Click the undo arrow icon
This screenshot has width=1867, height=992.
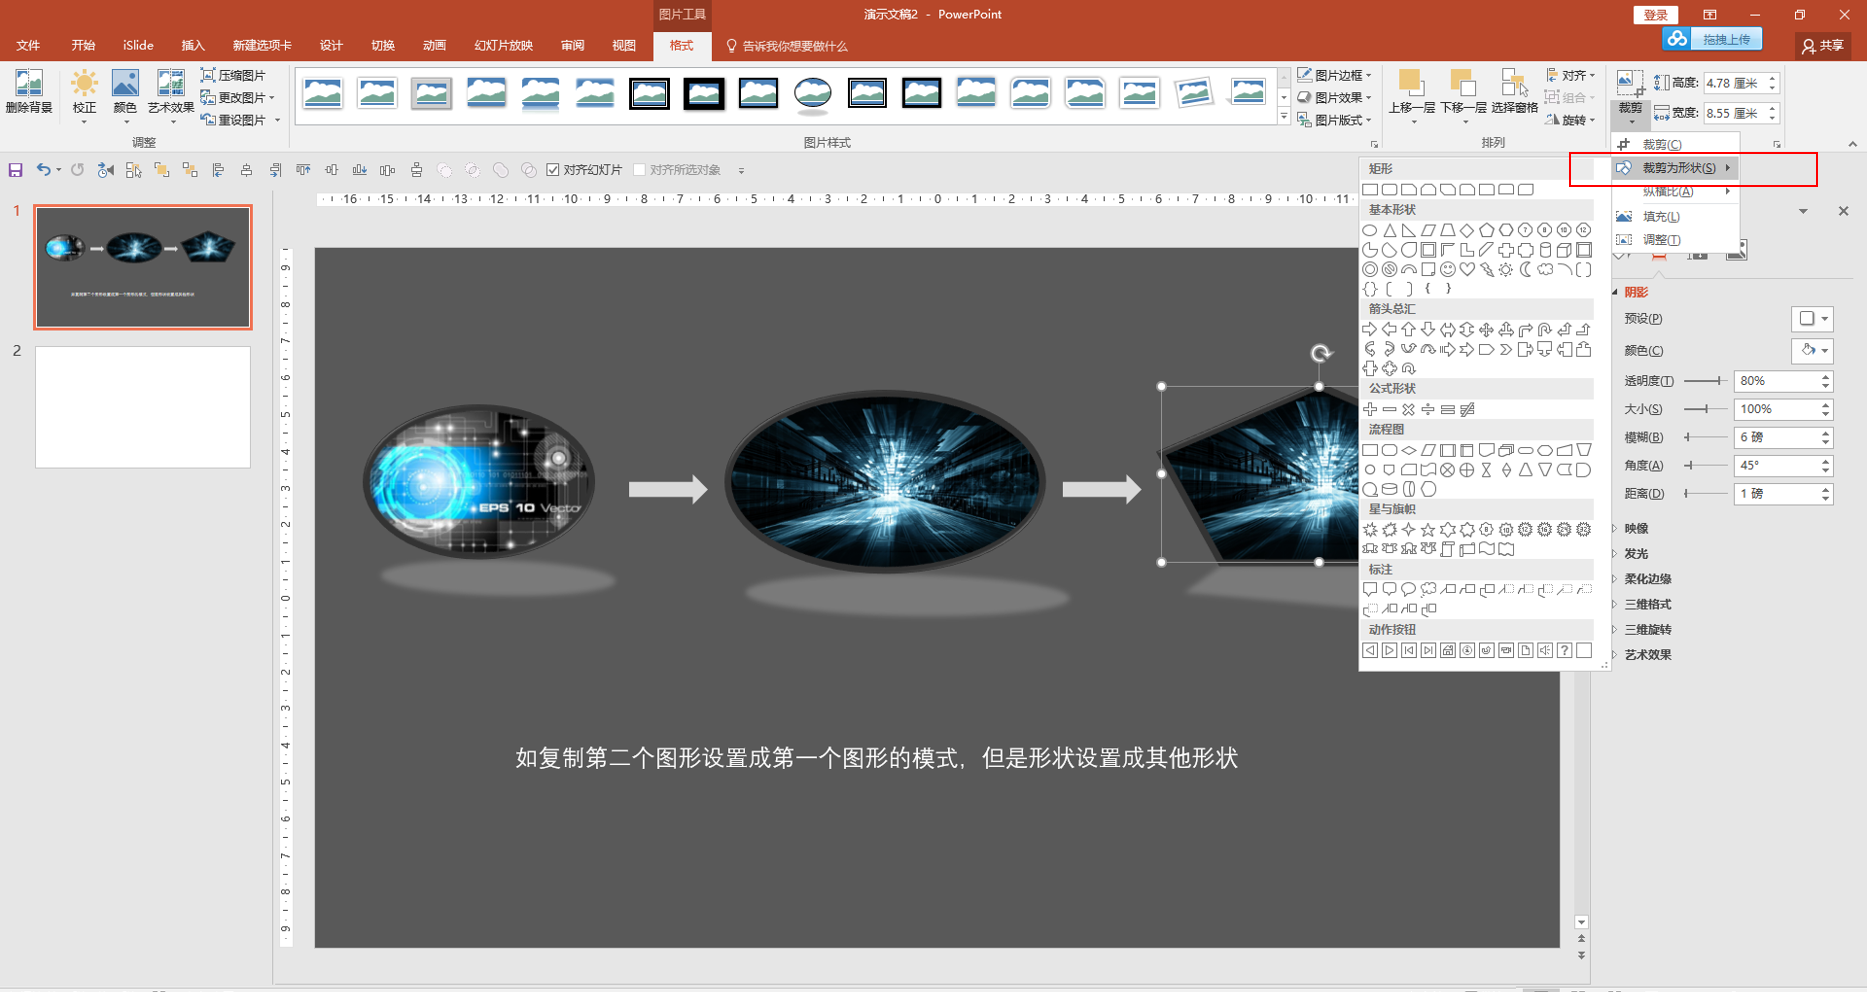43,170
